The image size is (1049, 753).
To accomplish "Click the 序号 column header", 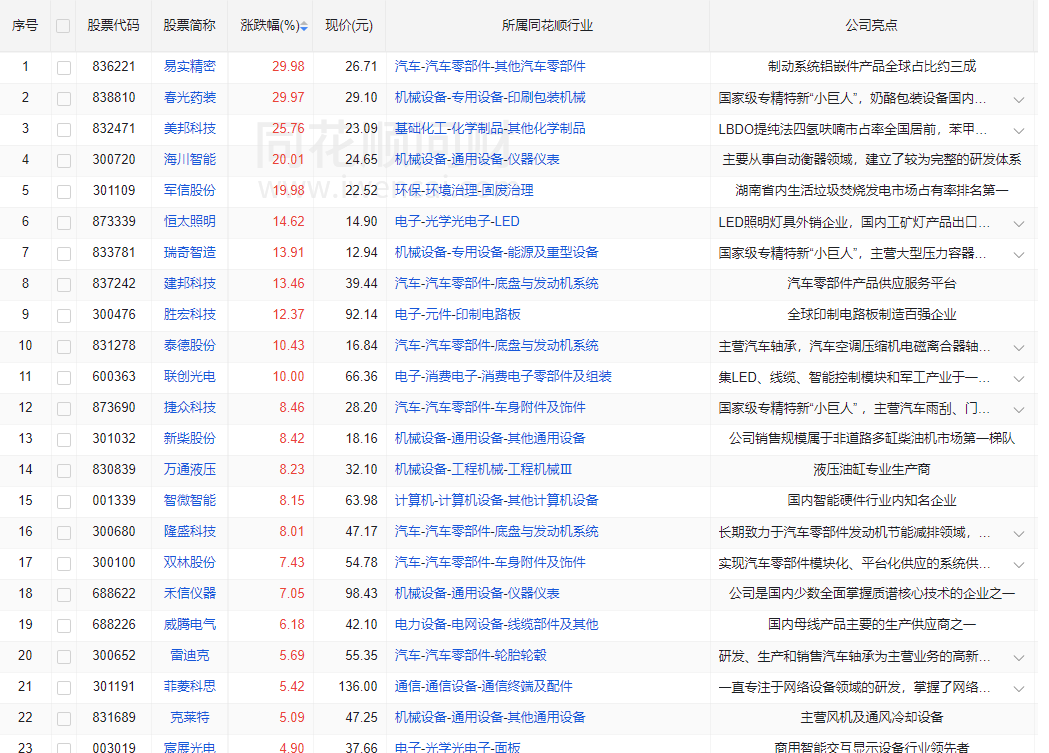I will [x=25, y=25].
